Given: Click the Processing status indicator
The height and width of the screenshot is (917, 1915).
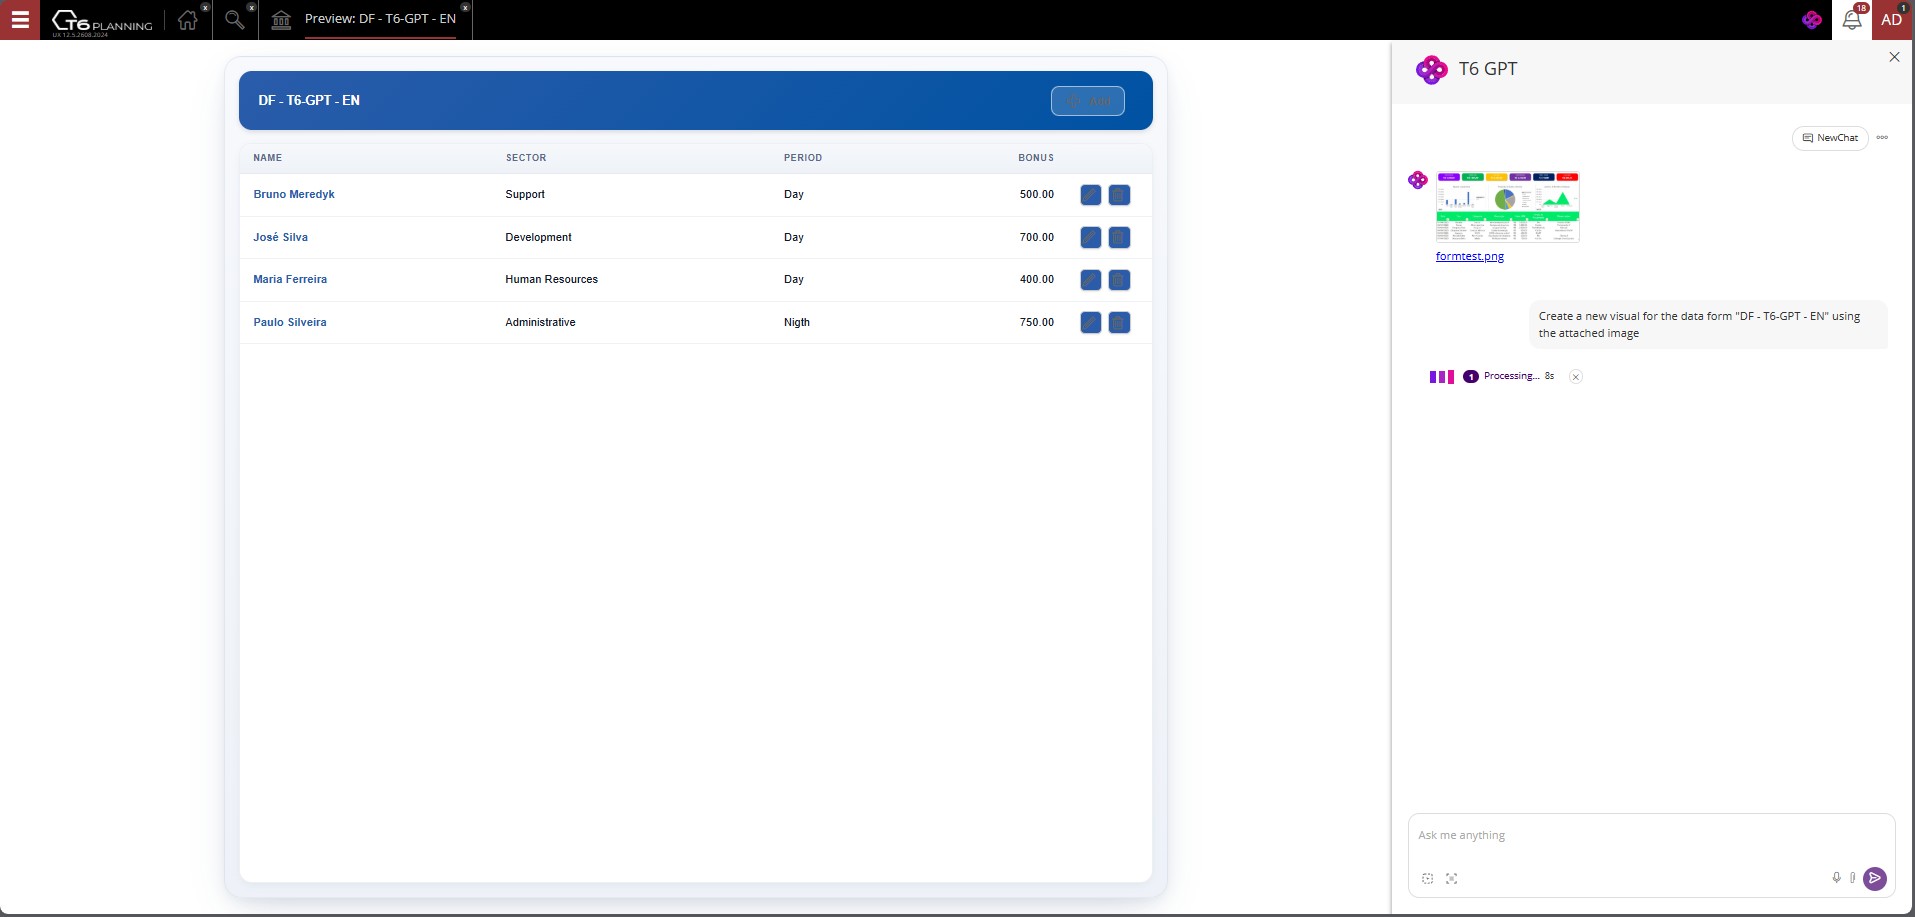Looking at the screenshot, I should click(1493, 376).
